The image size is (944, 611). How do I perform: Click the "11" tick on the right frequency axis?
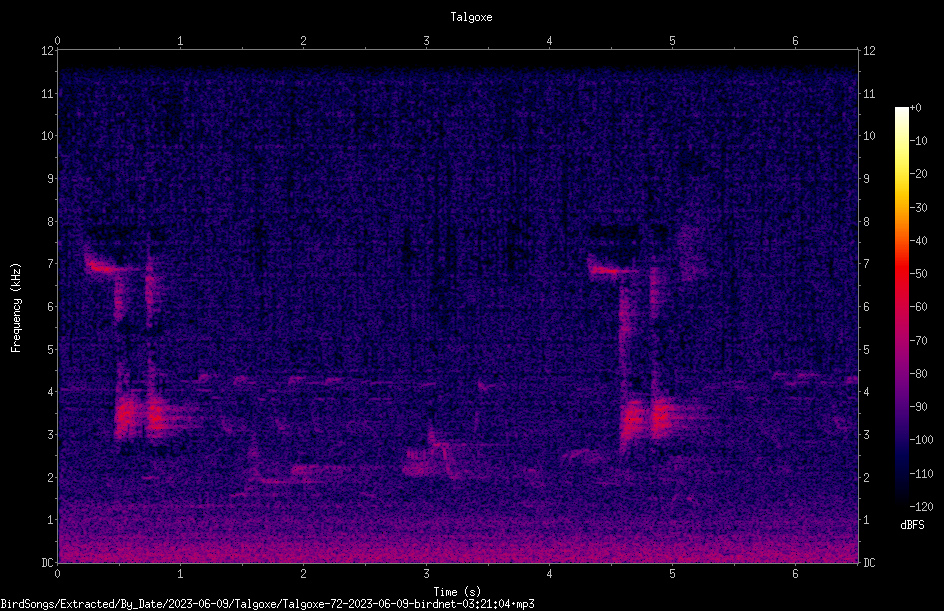pos(869,93)
